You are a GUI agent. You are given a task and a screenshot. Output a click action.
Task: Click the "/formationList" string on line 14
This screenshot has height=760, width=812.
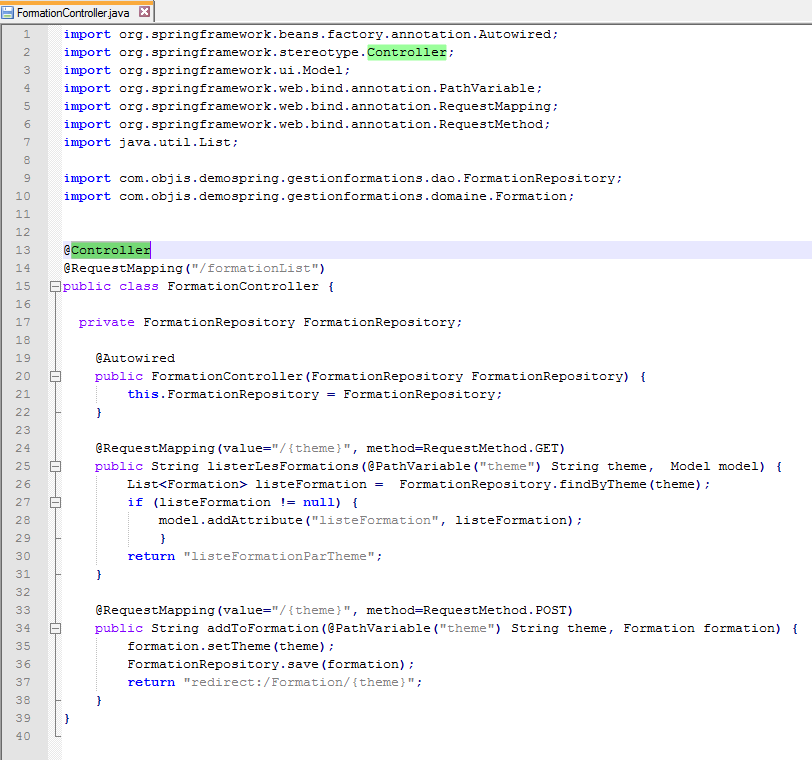pos(255,268)
